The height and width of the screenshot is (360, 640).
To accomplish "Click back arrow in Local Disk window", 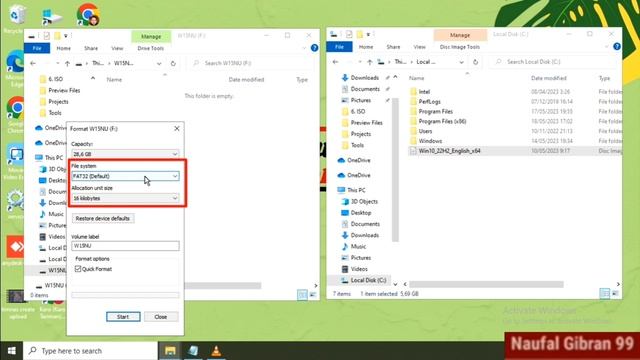I will click(x=336, y=62).
